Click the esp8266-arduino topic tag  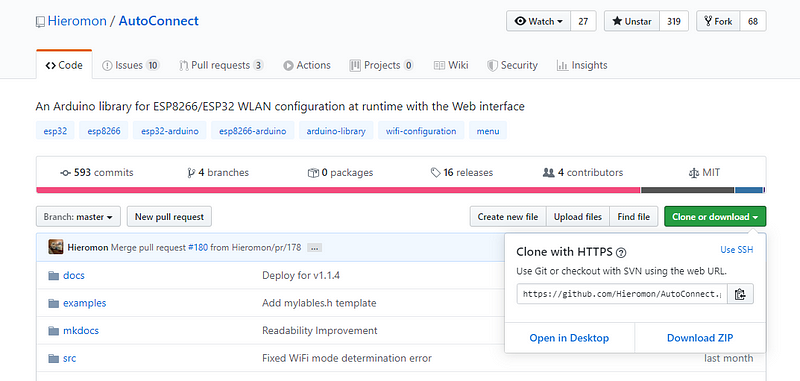(253, 131)
